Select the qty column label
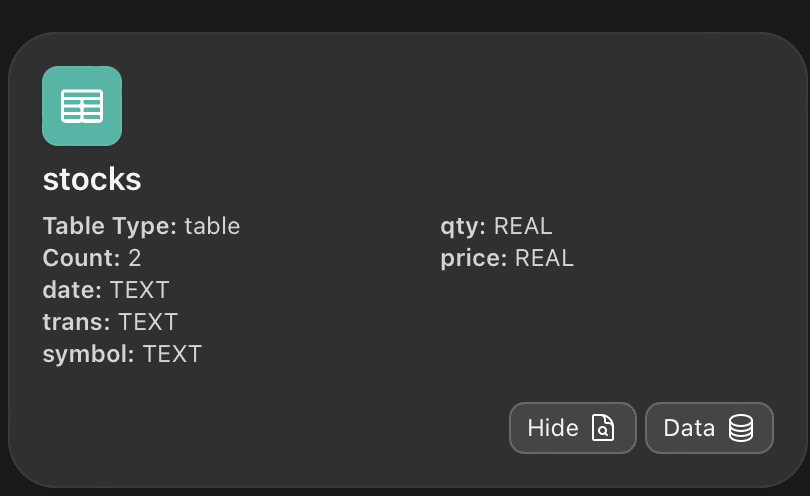Image resolution: width=810 pixels, height=496 pixels. [463, 226]
